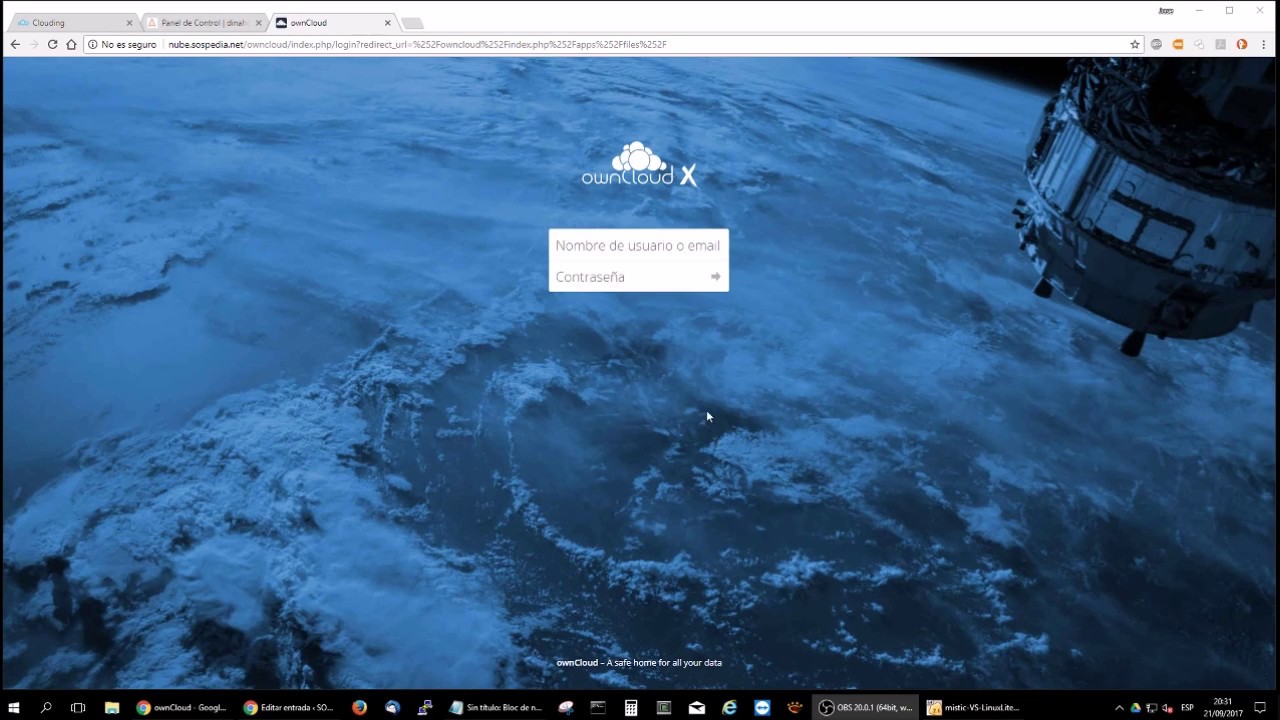Switch to ownCloud - Google Chrome window

tap(182, 707)
